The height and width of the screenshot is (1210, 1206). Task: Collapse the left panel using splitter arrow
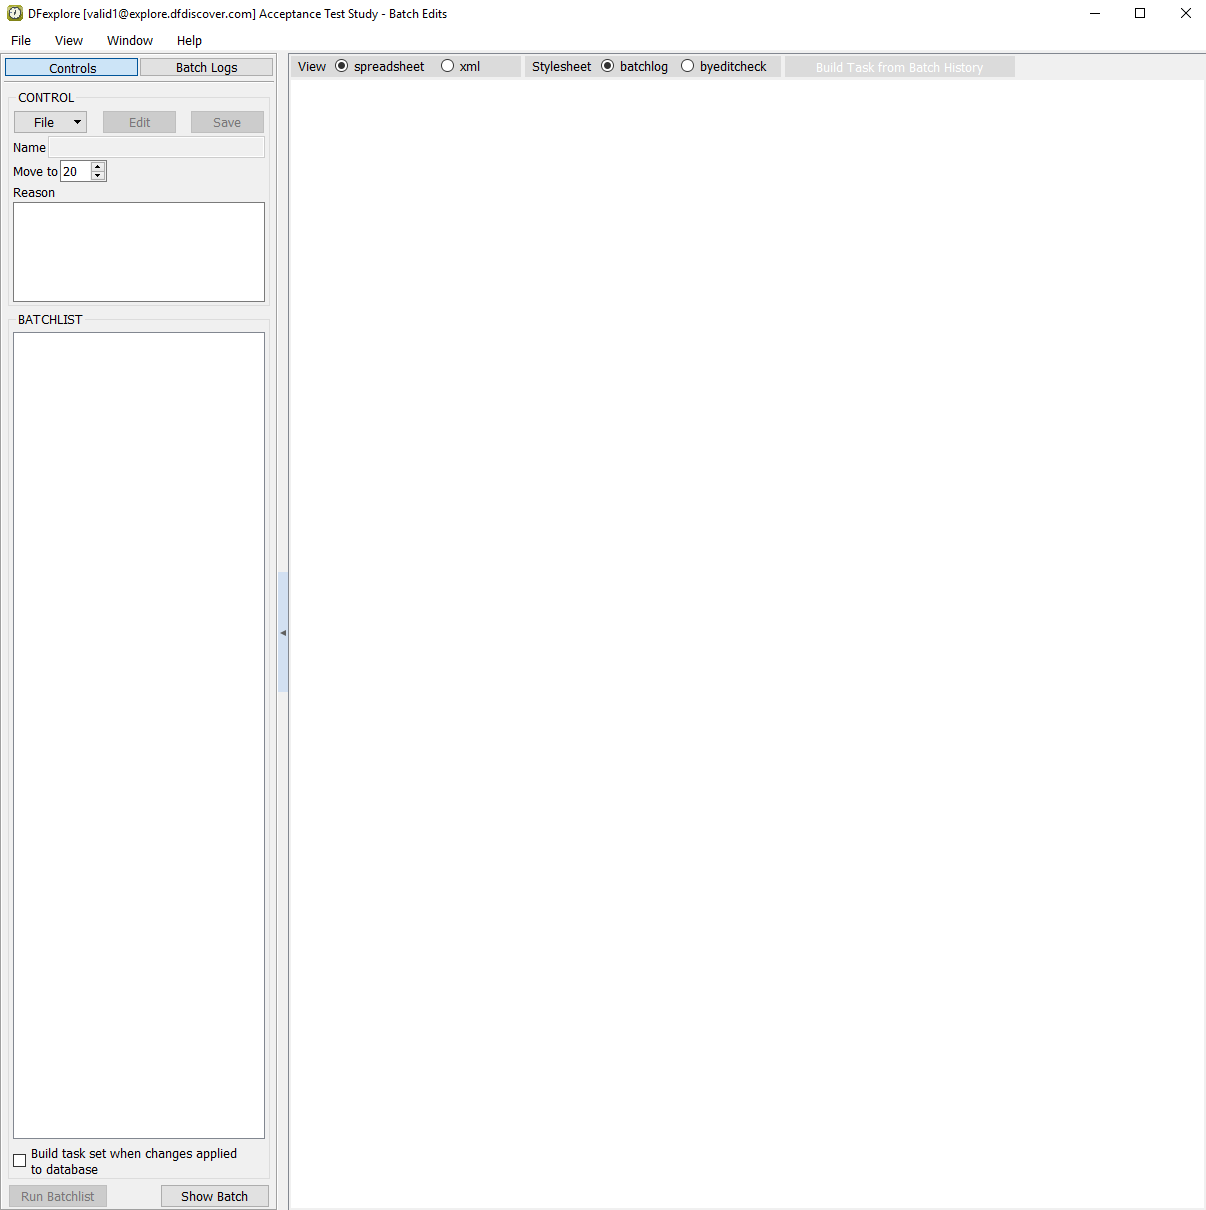[x=283, y=633]
